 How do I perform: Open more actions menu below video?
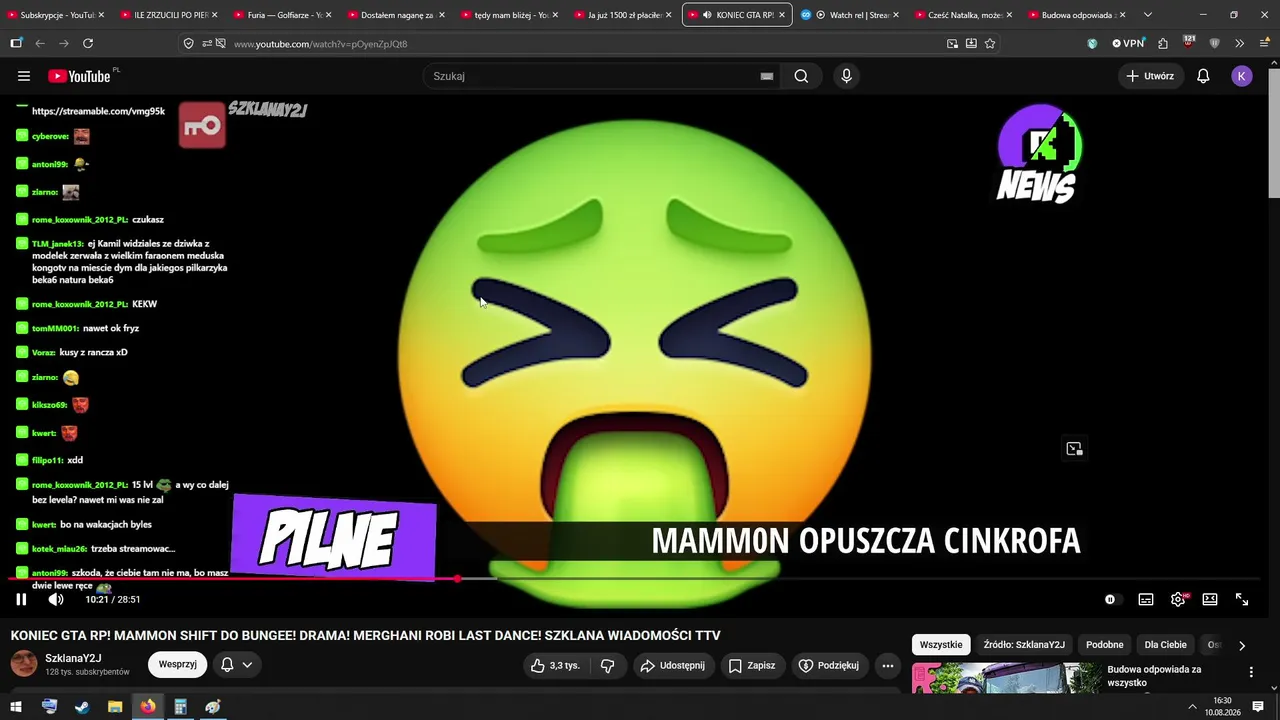tap(887, 665)
